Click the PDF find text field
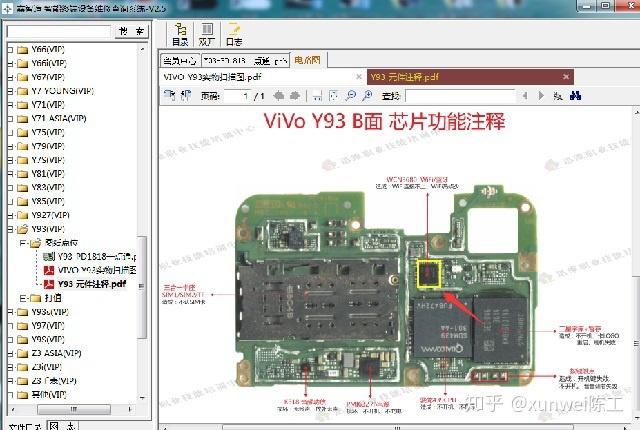Screen dimensions: 640x430 [x=460, y=96]
